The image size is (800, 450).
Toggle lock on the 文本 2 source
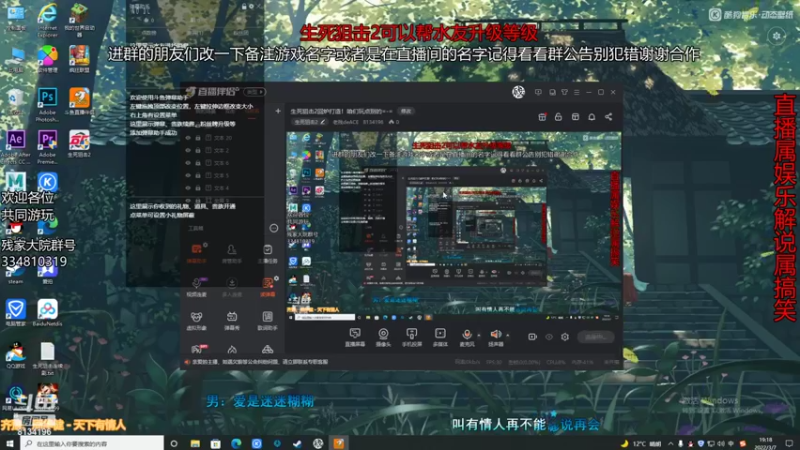(x=198, y=151)
